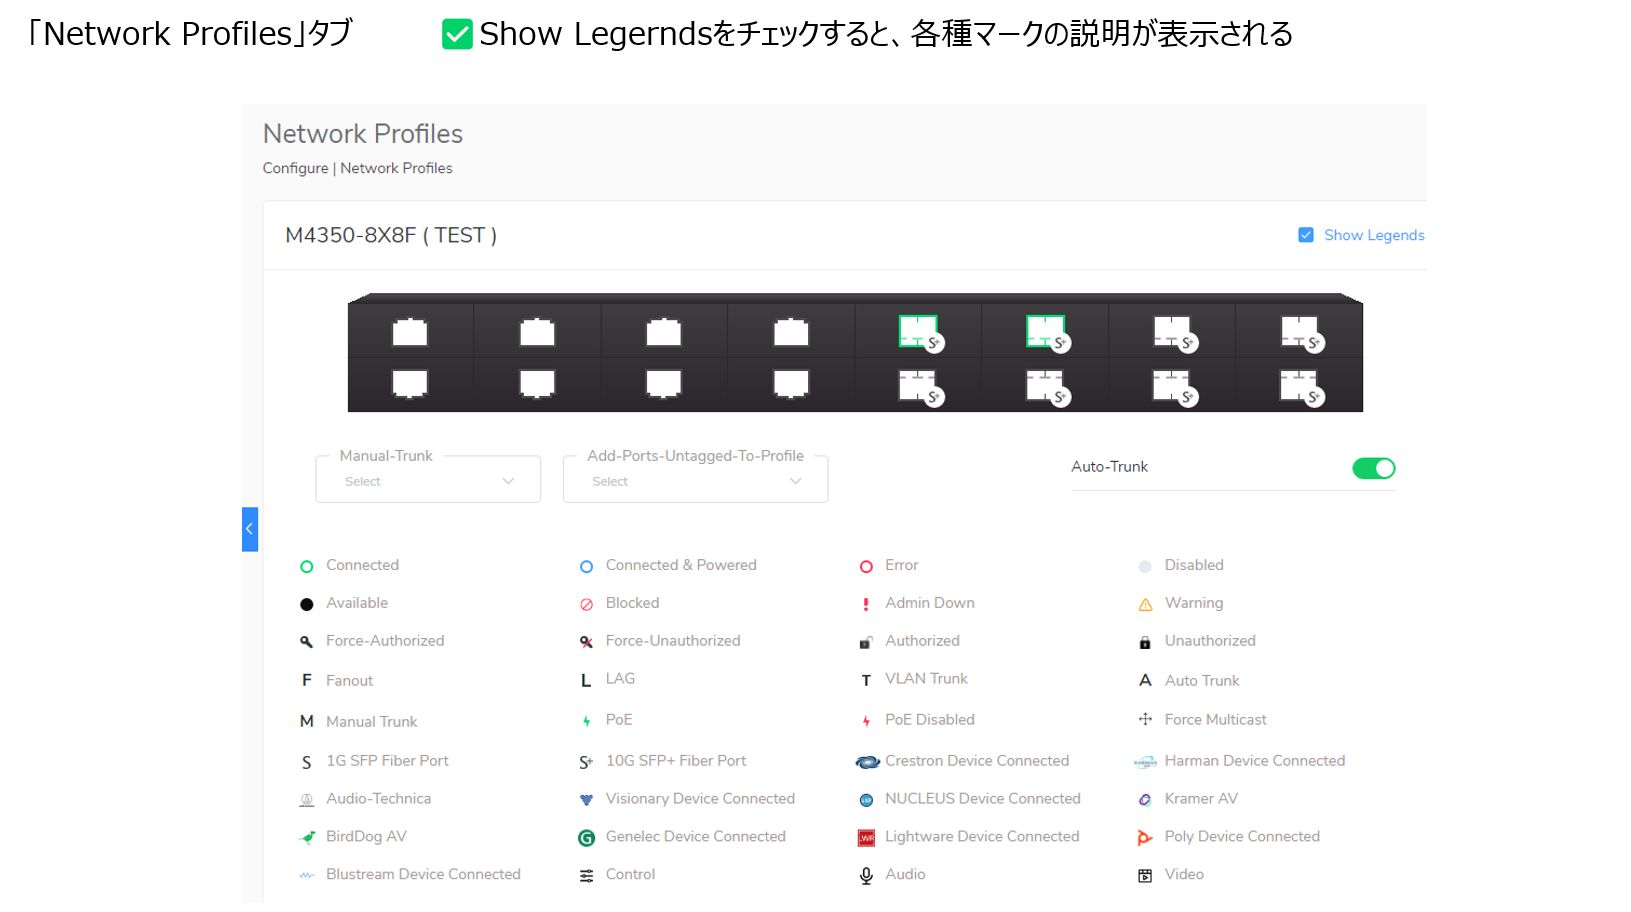Click the Manual Trunk M letter icon
Image resolution: width=1631 pixels, height=912 pixels.
click(307, 721)
